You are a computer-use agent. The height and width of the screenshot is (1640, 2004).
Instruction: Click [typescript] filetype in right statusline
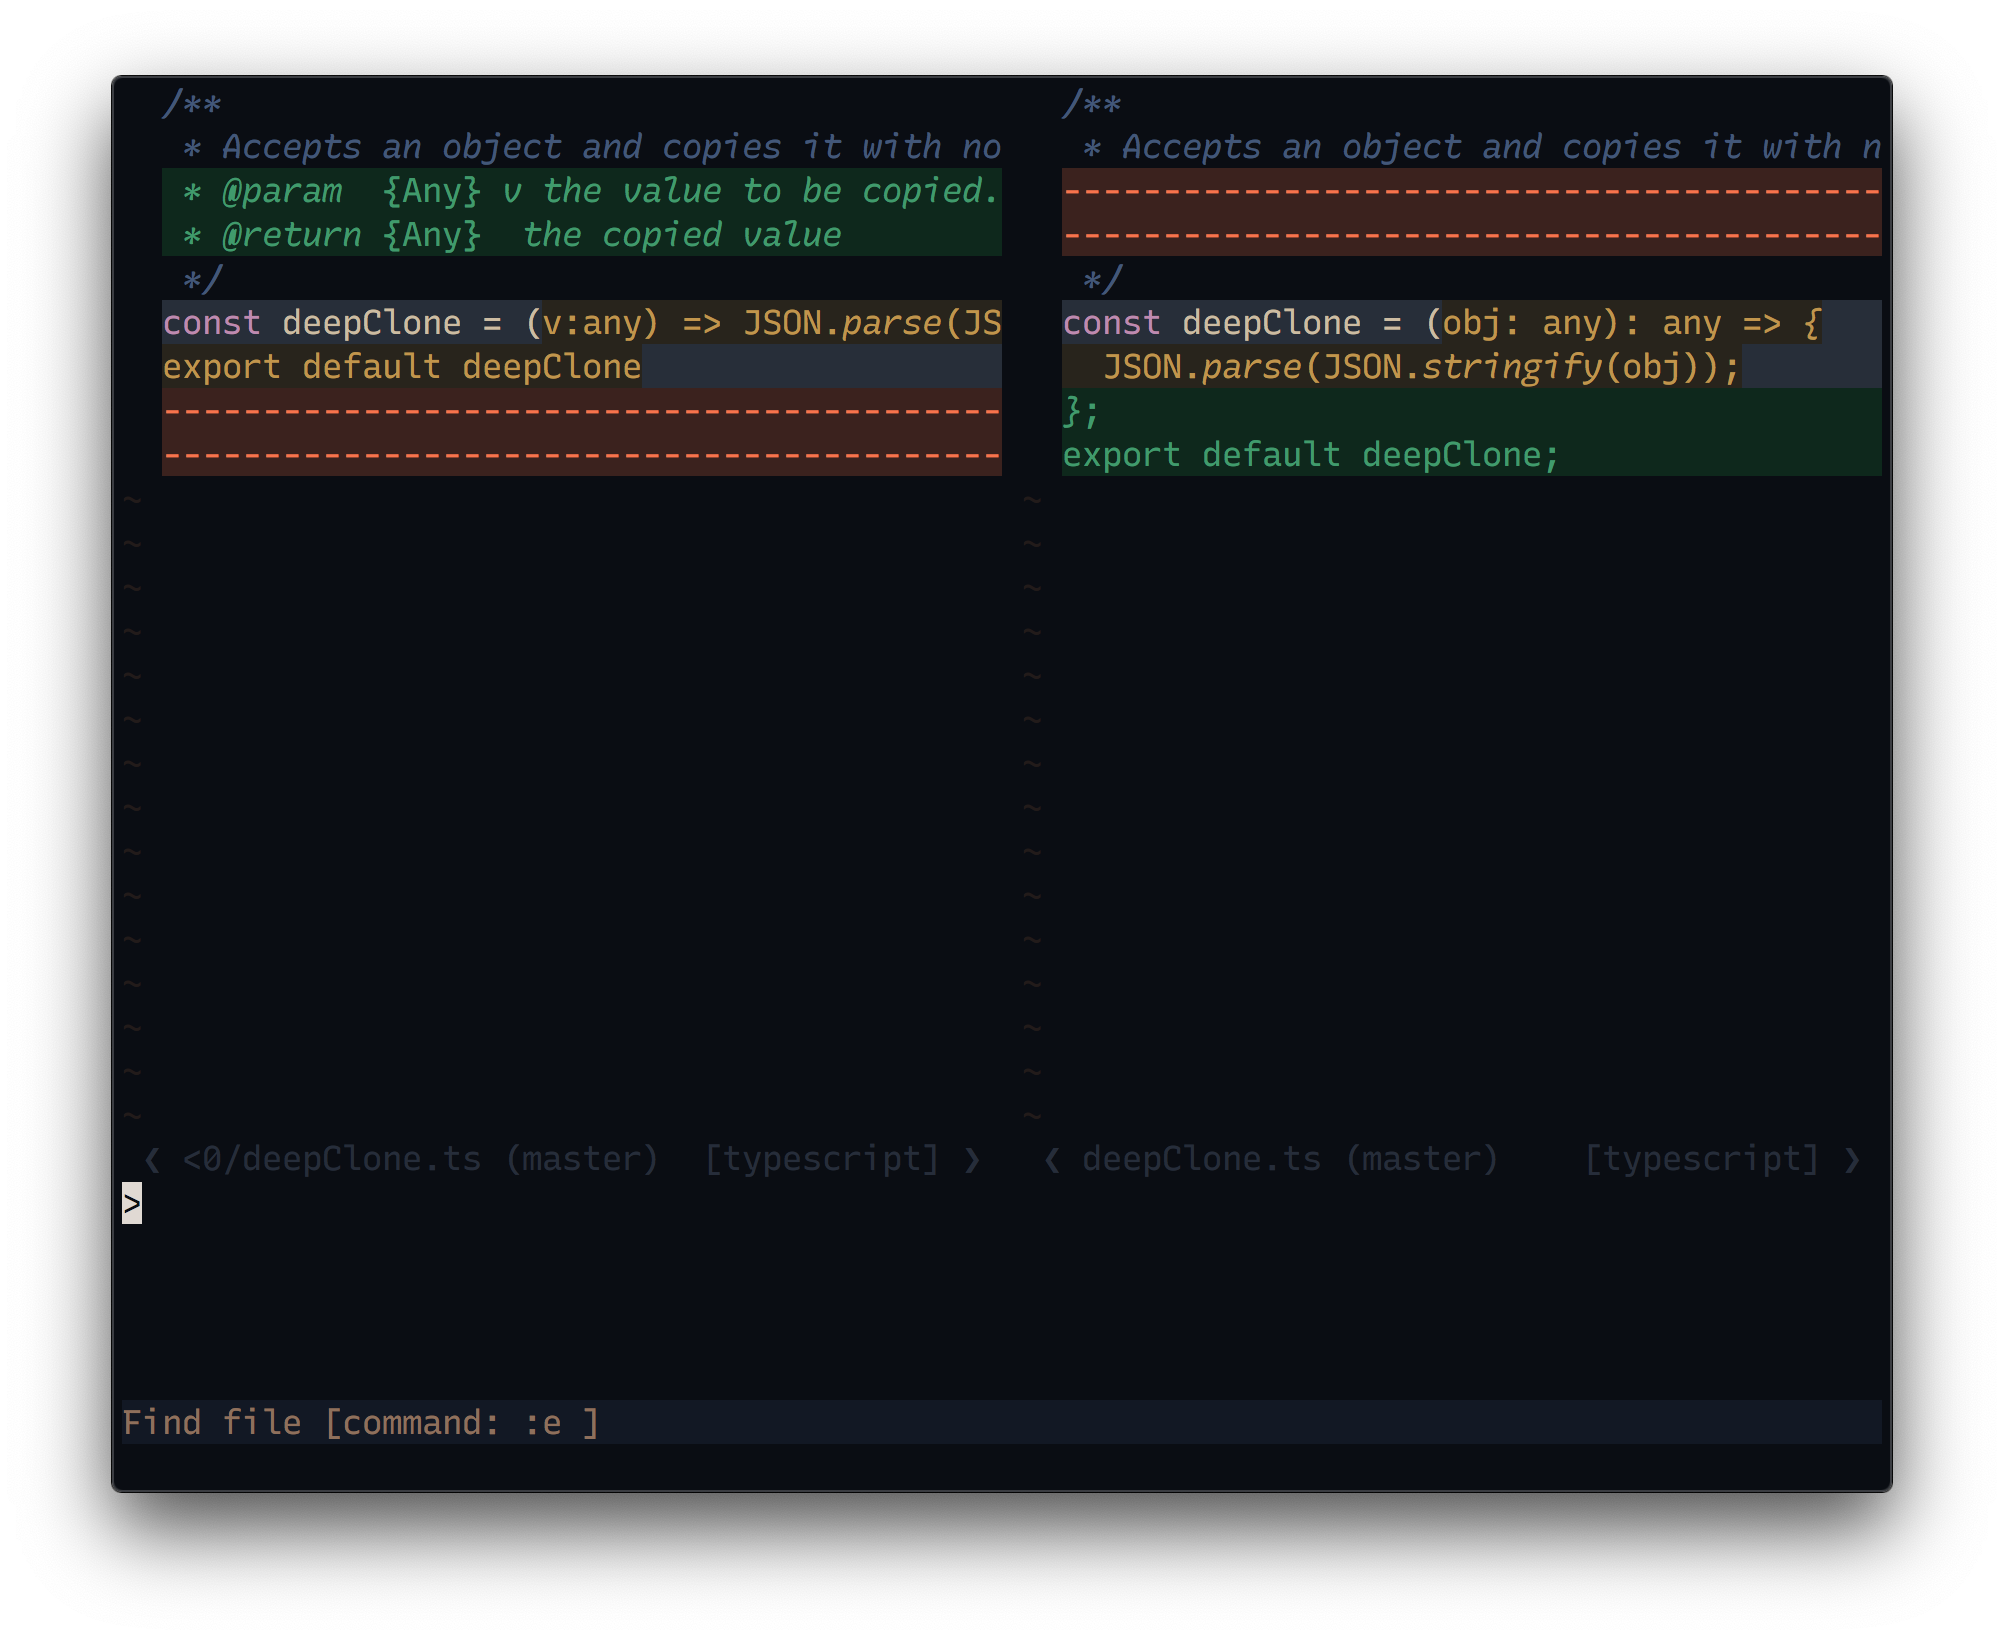coord(1702,1160)
